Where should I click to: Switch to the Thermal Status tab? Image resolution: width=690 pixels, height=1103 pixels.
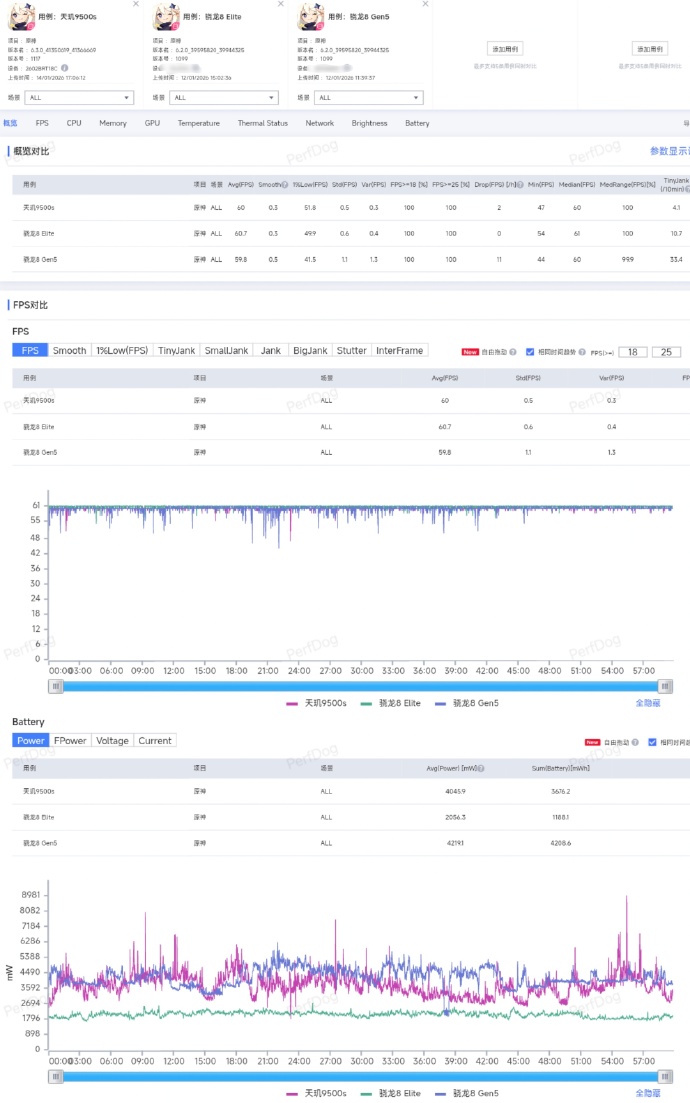(262, 123)
